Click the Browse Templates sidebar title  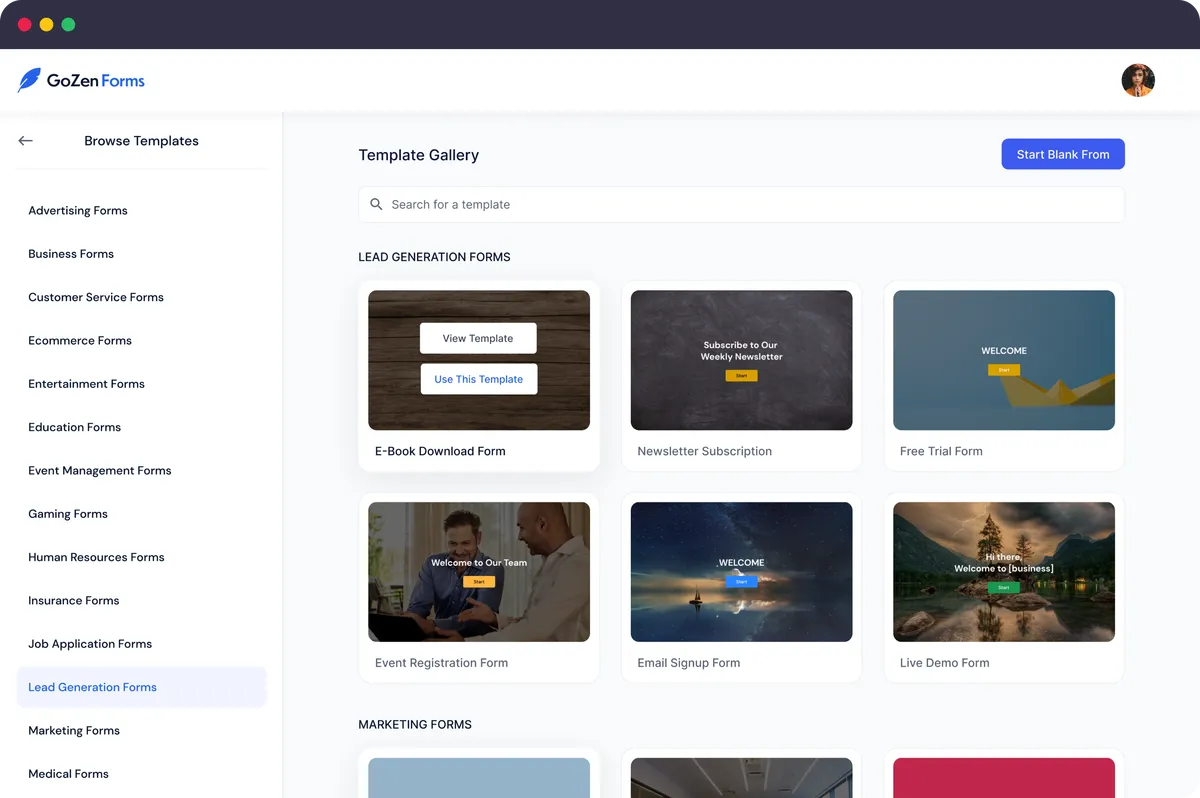click(141, 141)
